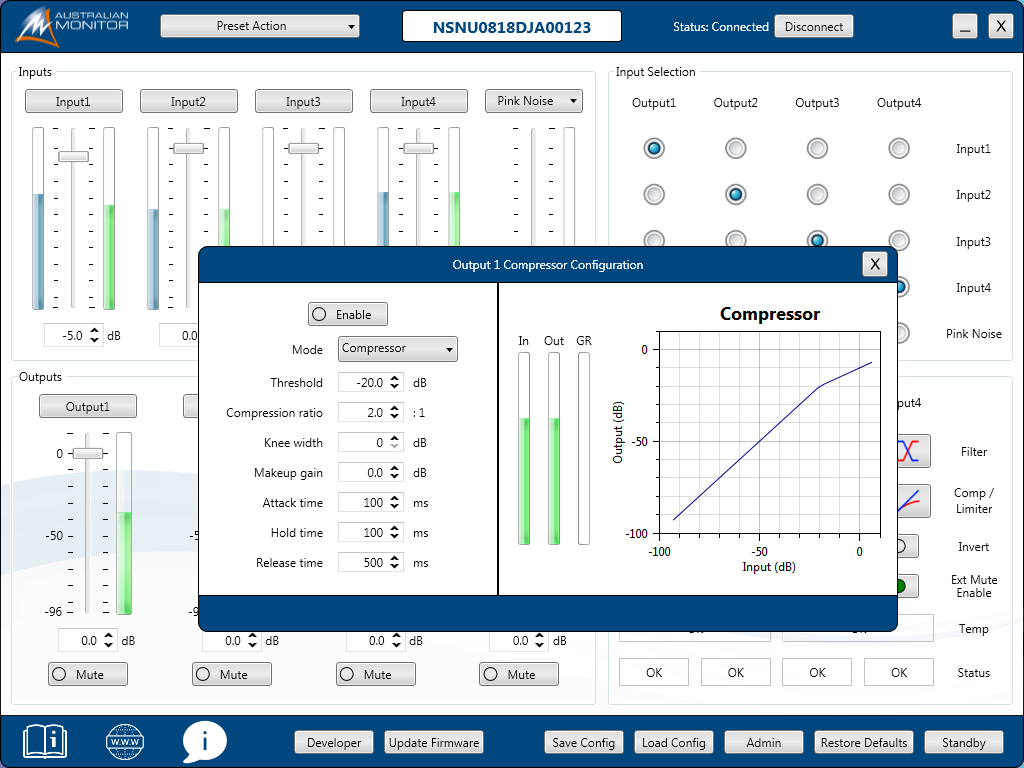Viewport: 1024px width, 768px height.
Task: Click the Threshold value input field
Action: click(x=362, y=383)
